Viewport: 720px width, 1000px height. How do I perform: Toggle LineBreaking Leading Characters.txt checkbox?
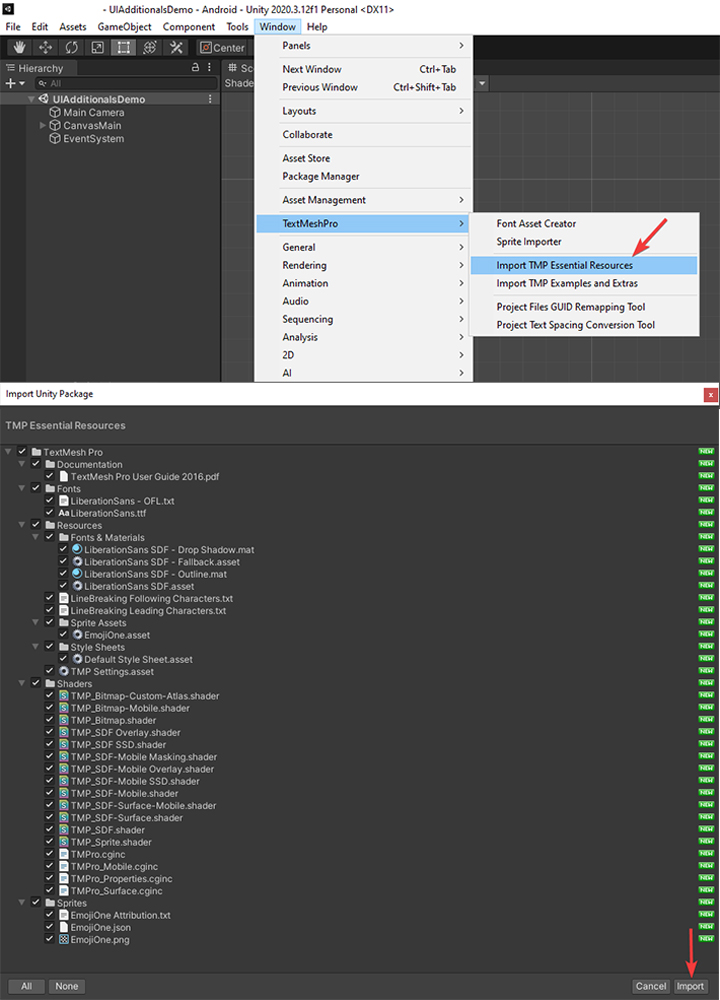[49, 610]
